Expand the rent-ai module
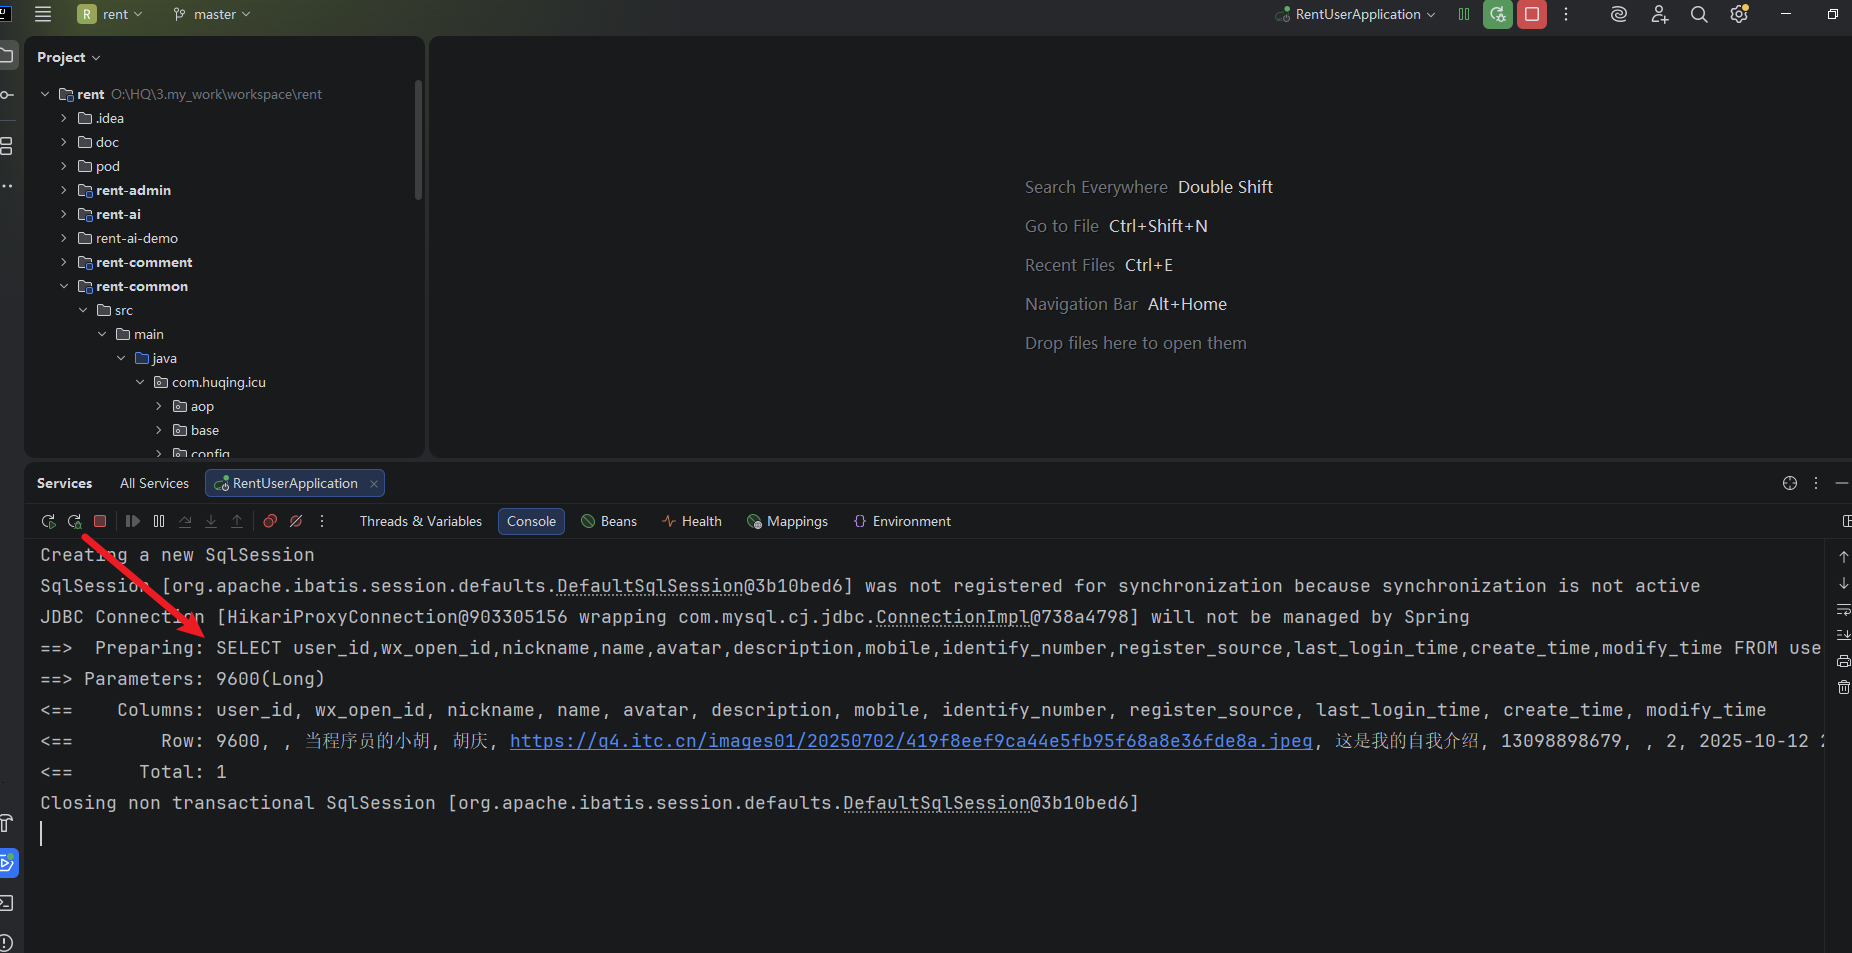1852x953 pixels. tap(64, 214)
